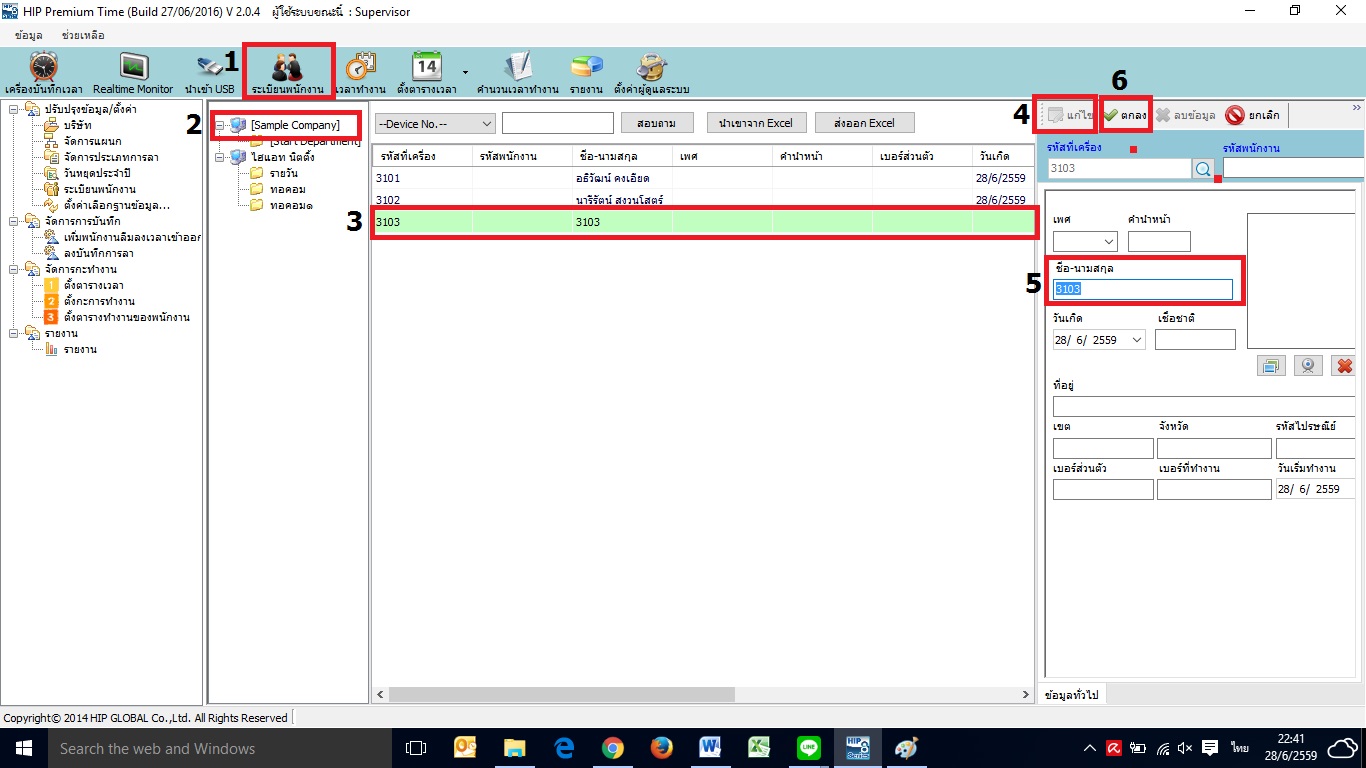Open the employee registry toolbar icon
This screenshot has width=1366, height=768.
287,74
